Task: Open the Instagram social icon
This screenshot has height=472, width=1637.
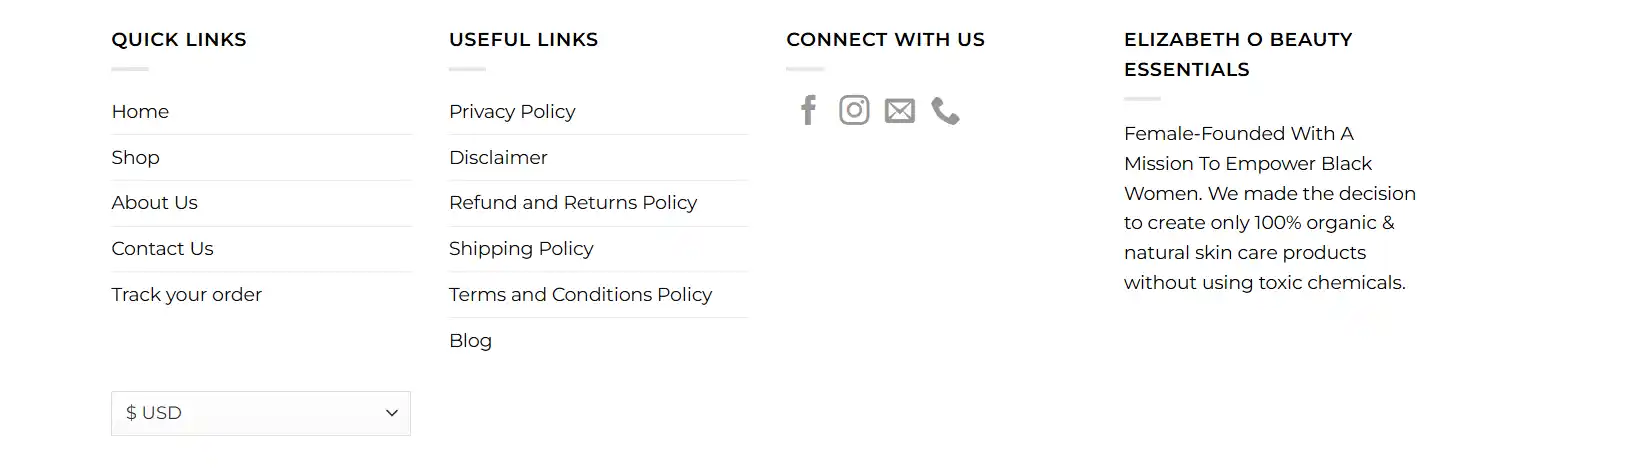Action: point(854,110)
